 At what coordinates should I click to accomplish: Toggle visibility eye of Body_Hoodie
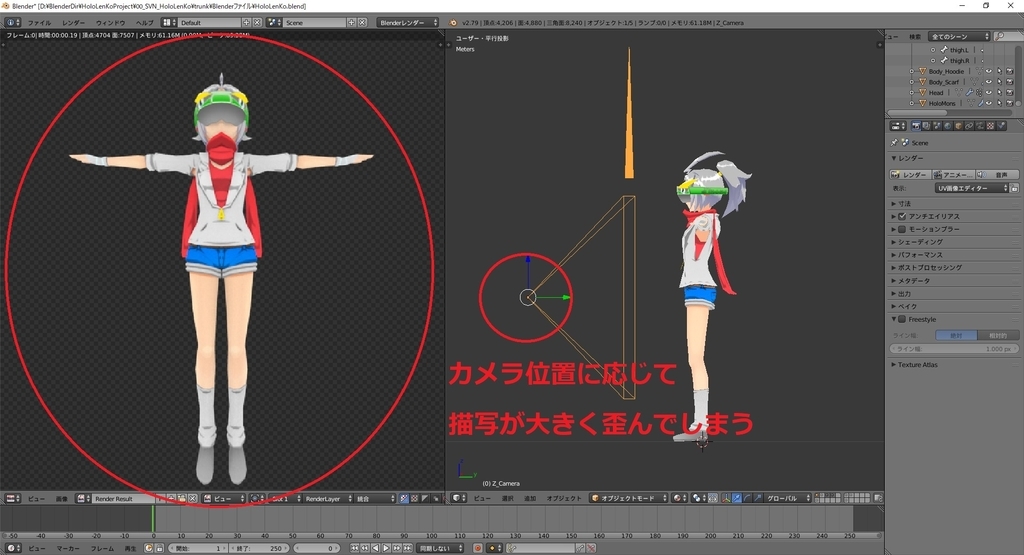[989, 71]
